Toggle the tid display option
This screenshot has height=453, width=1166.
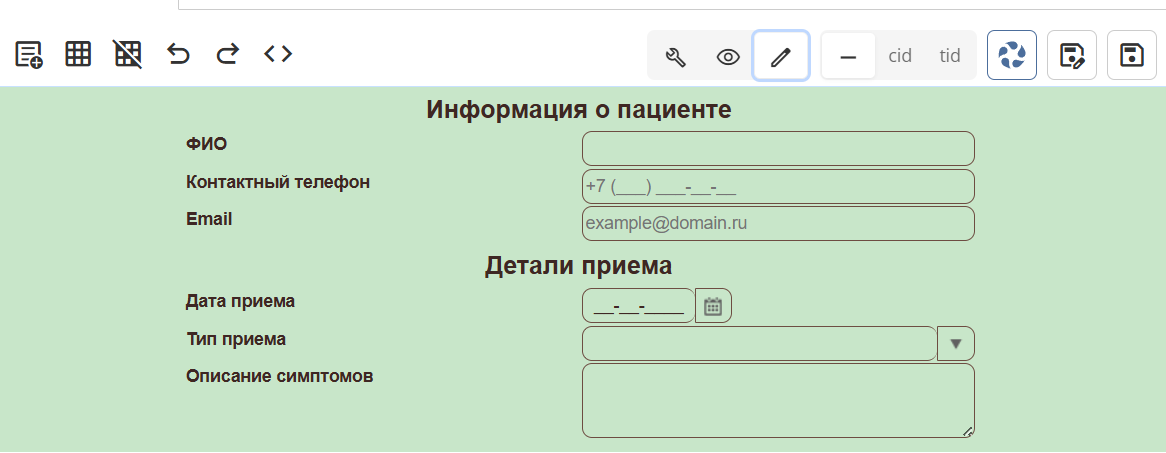pyautogui.click(x=950, y=56)
